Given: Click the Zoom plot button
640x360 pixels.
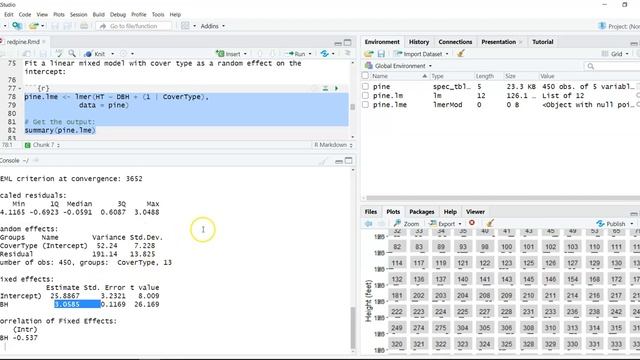Looking at the screenshot, I should [x=406, y=224].
